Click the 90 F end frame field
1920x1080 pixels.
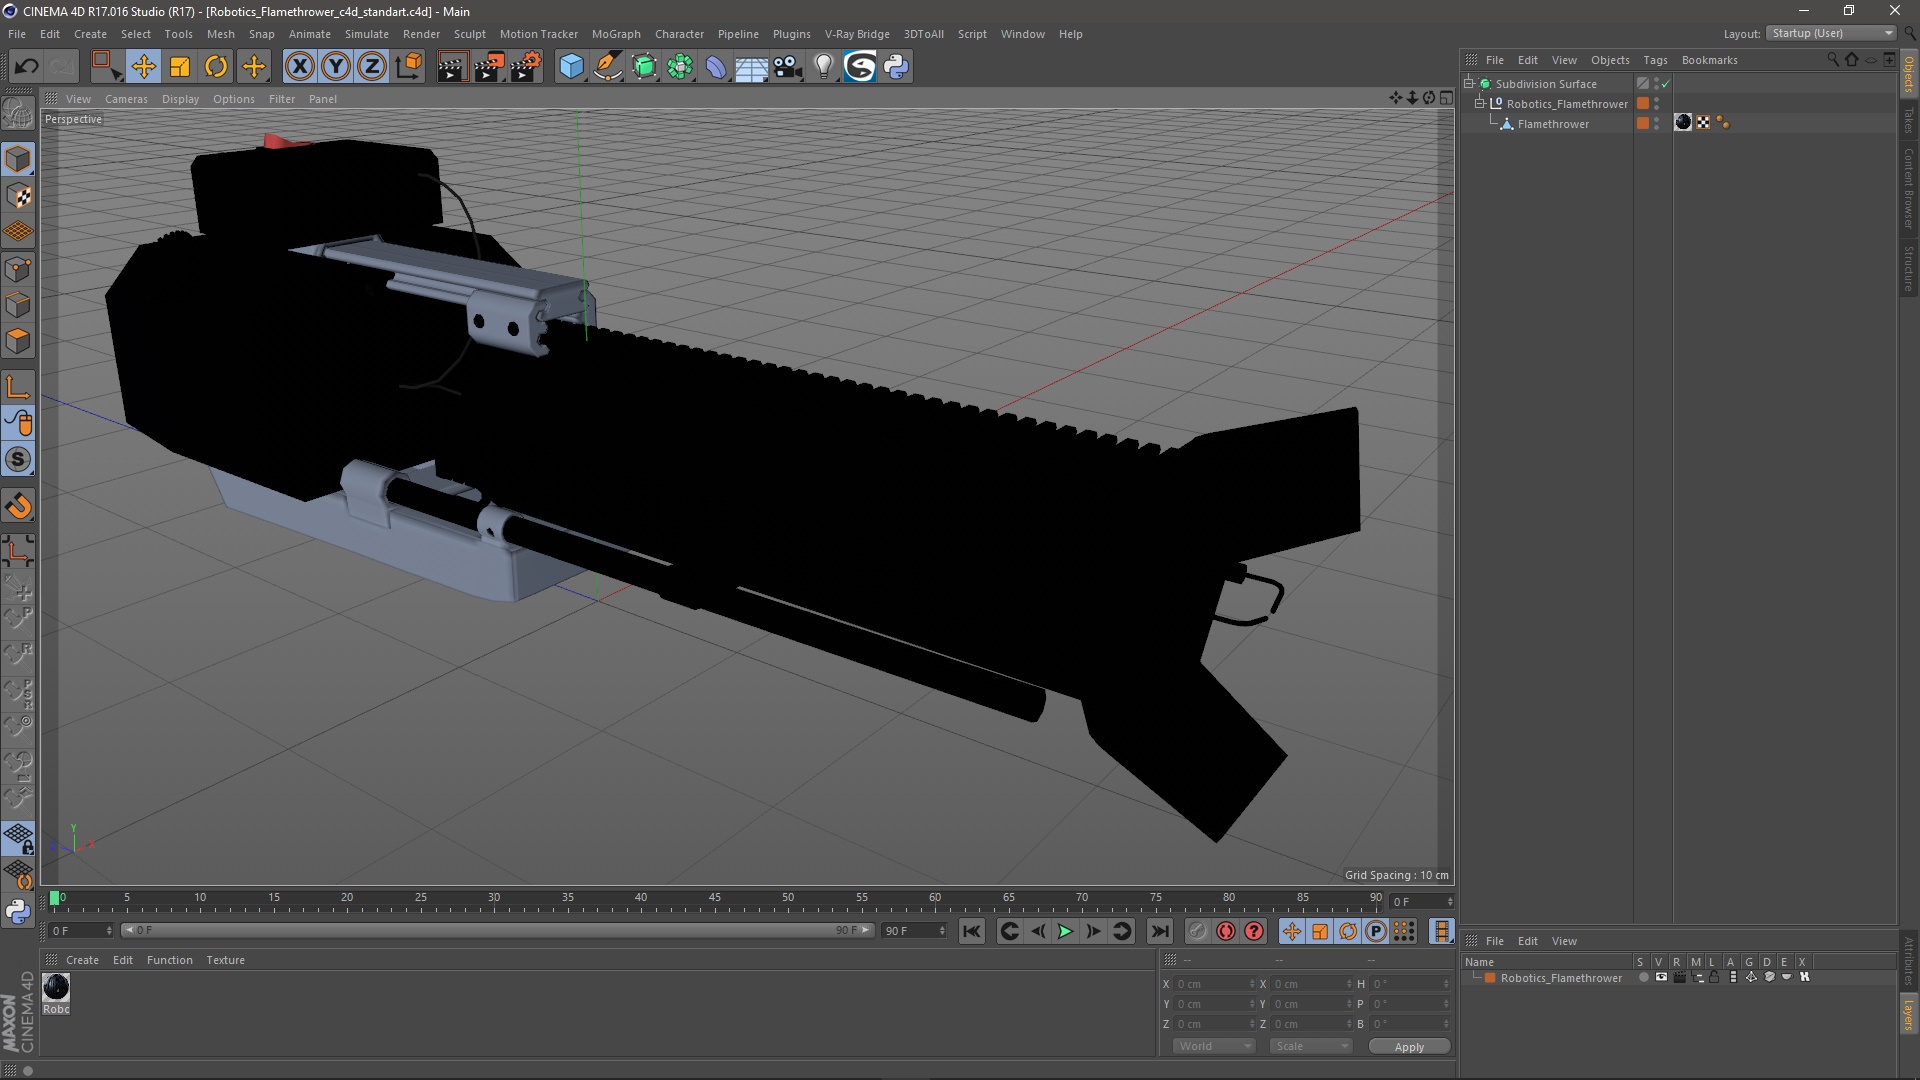point(913,930)
